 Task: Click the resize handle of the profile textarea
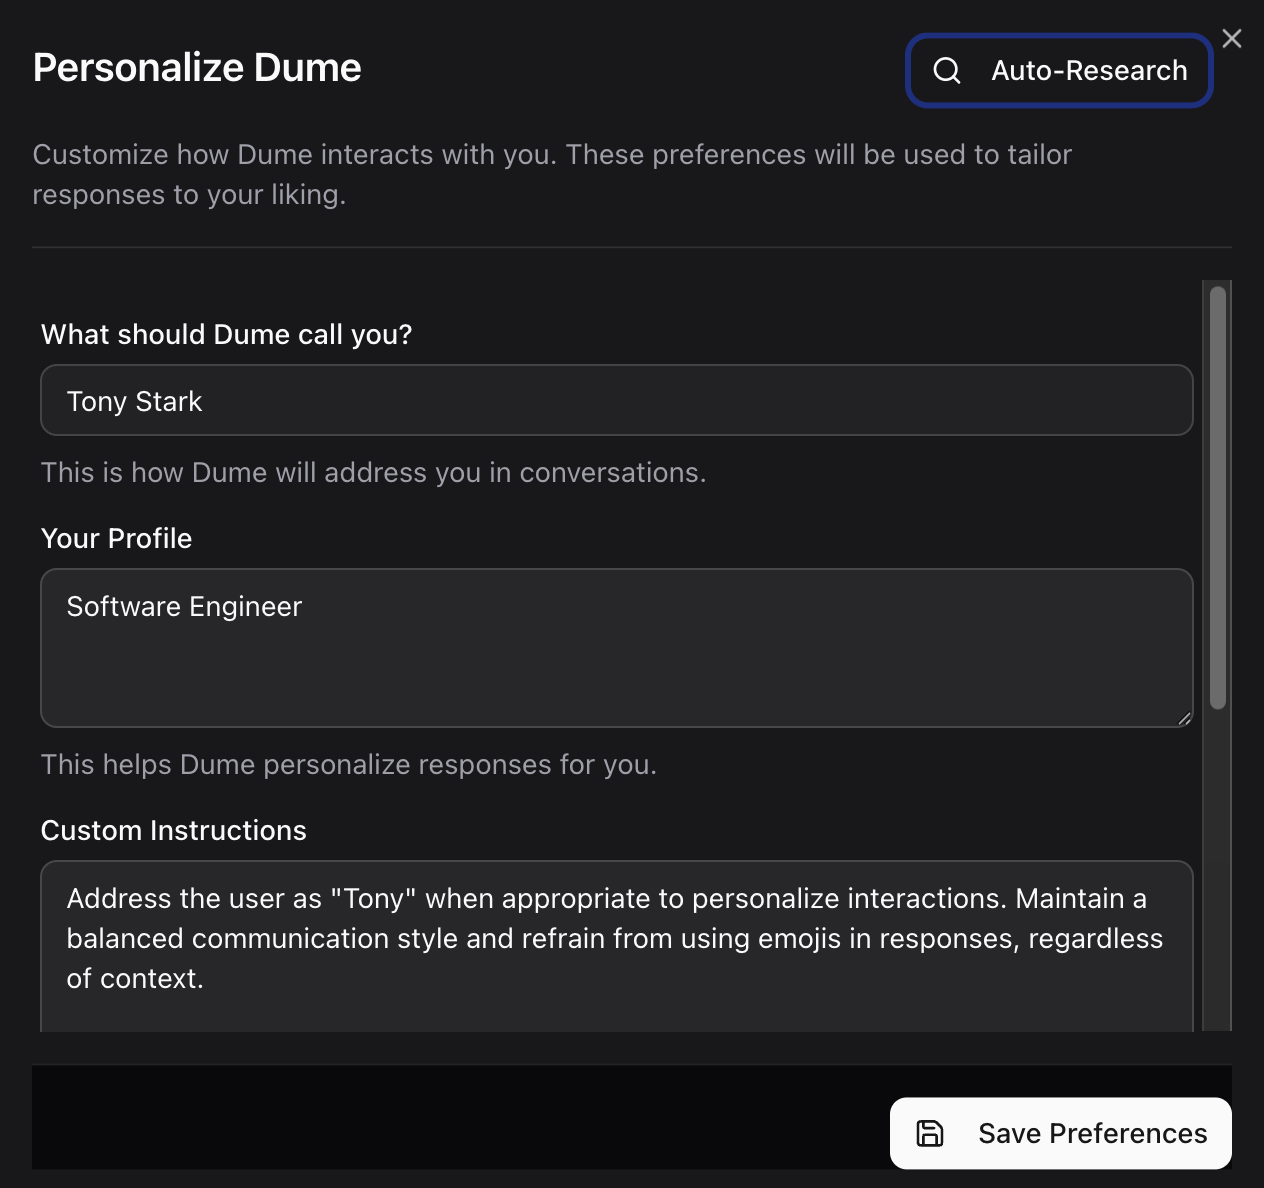tap(1184, 717)
